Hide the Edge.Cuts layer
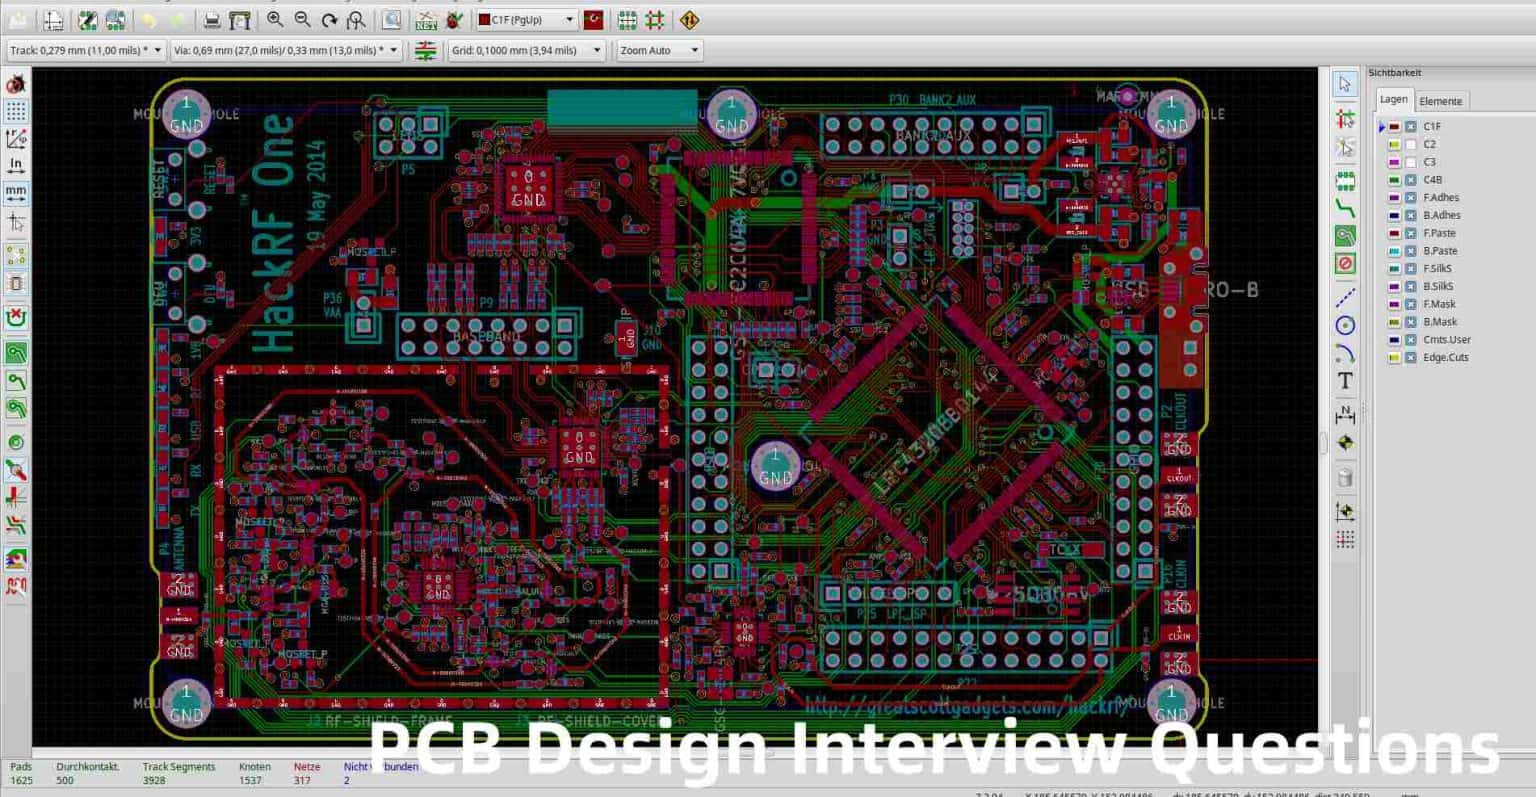Image resolution: width=1536 pixels, height=797 pixels. [x=1409, y=356]
